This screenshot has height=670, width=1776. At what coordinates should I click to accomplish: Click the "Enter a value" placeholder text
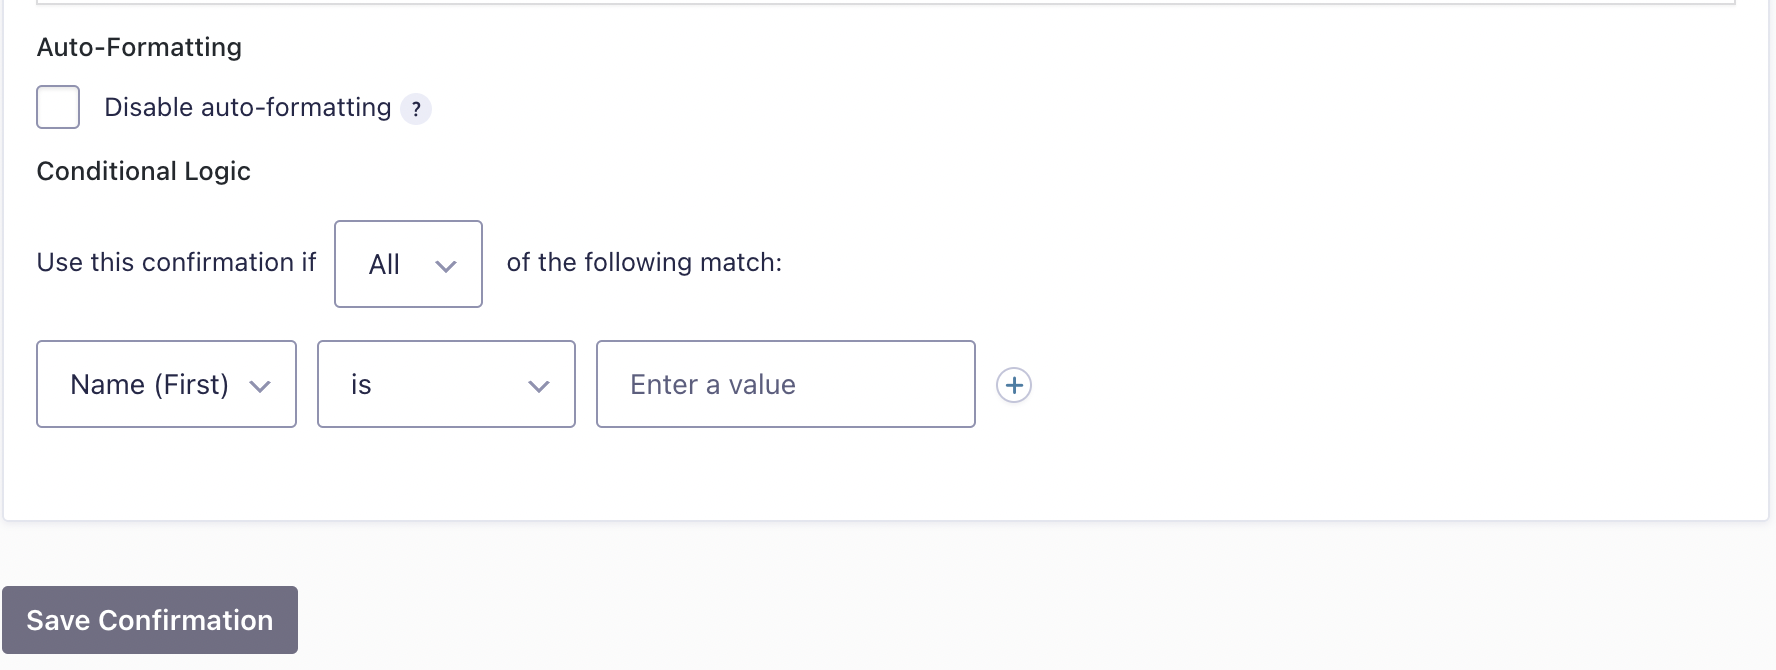(712, 385)
